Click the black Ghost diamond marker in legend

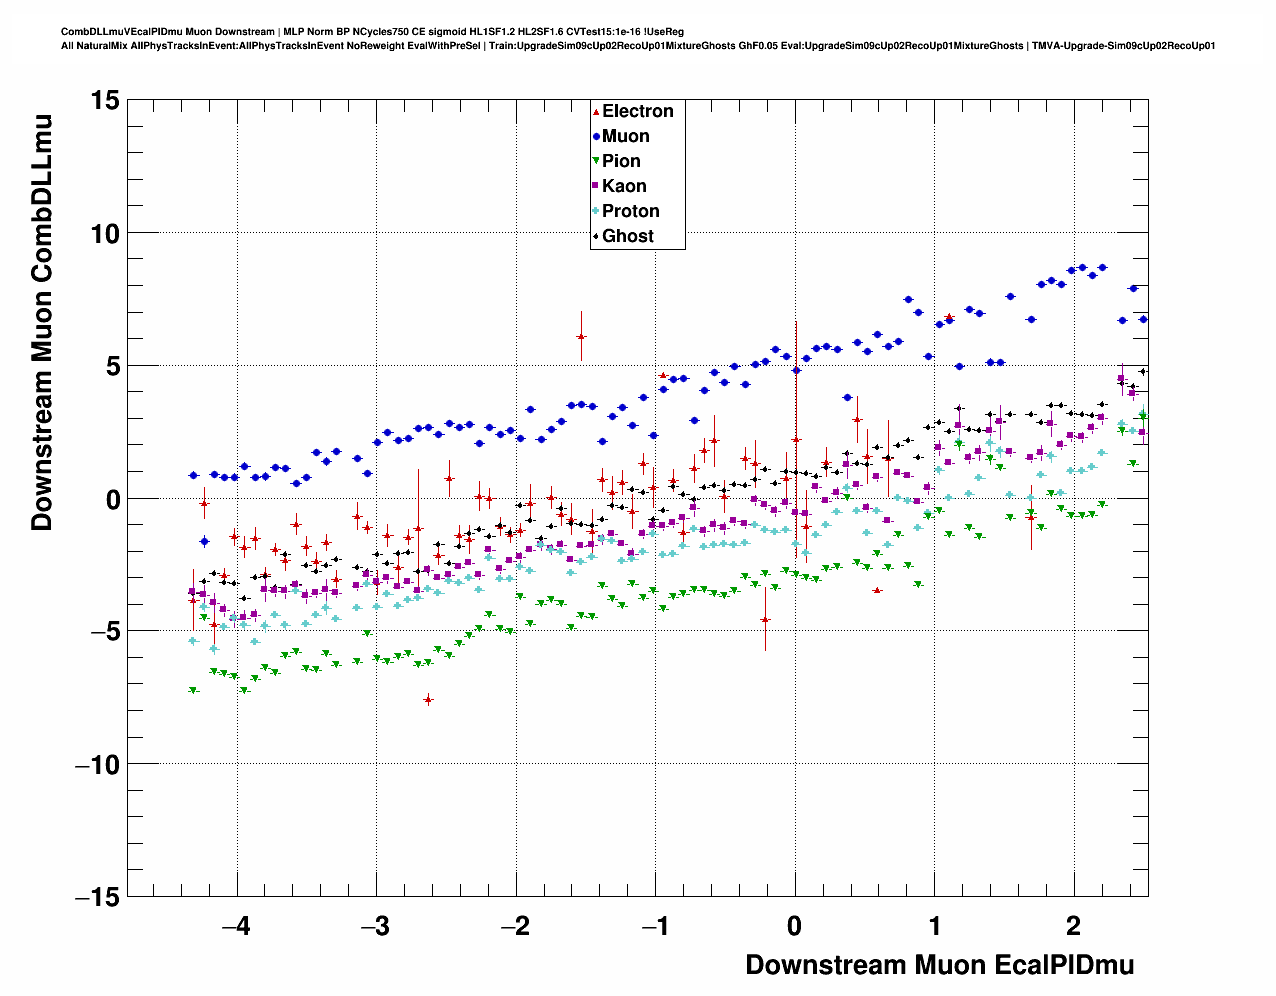click(x=597, y=237)
